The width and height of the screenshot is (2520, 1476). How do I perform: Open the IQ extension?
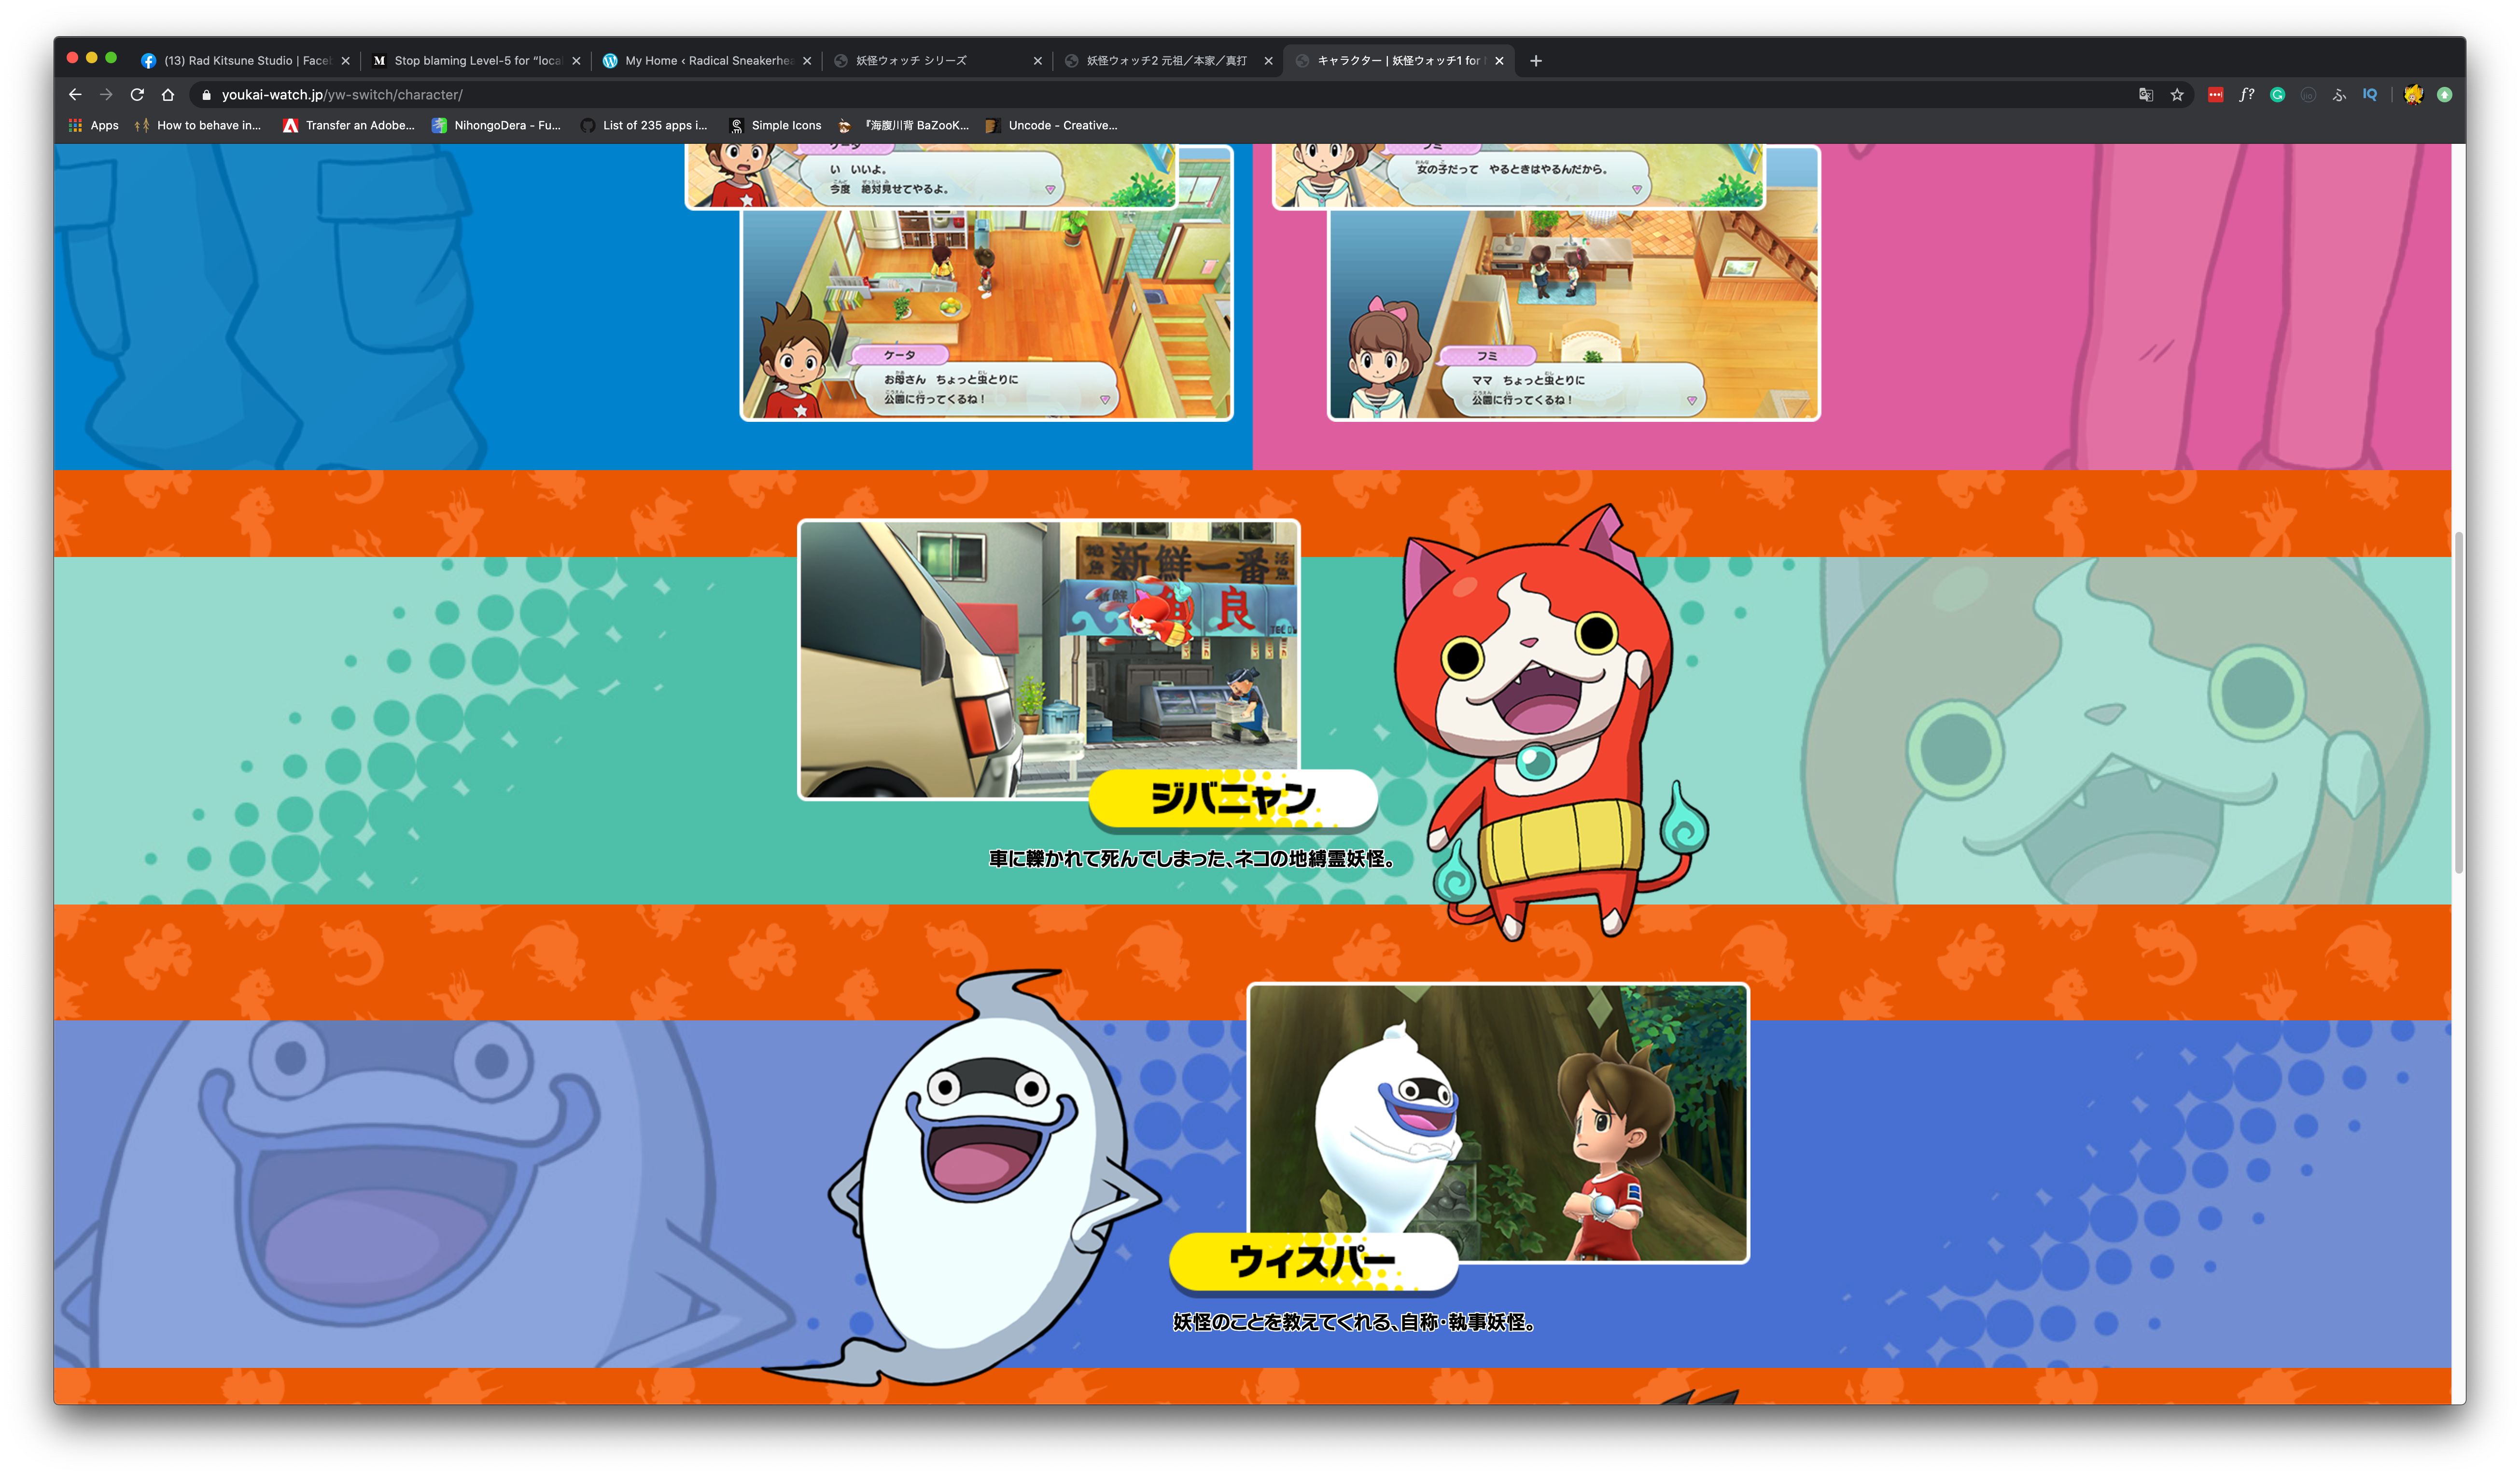(x=2370, y=95)
